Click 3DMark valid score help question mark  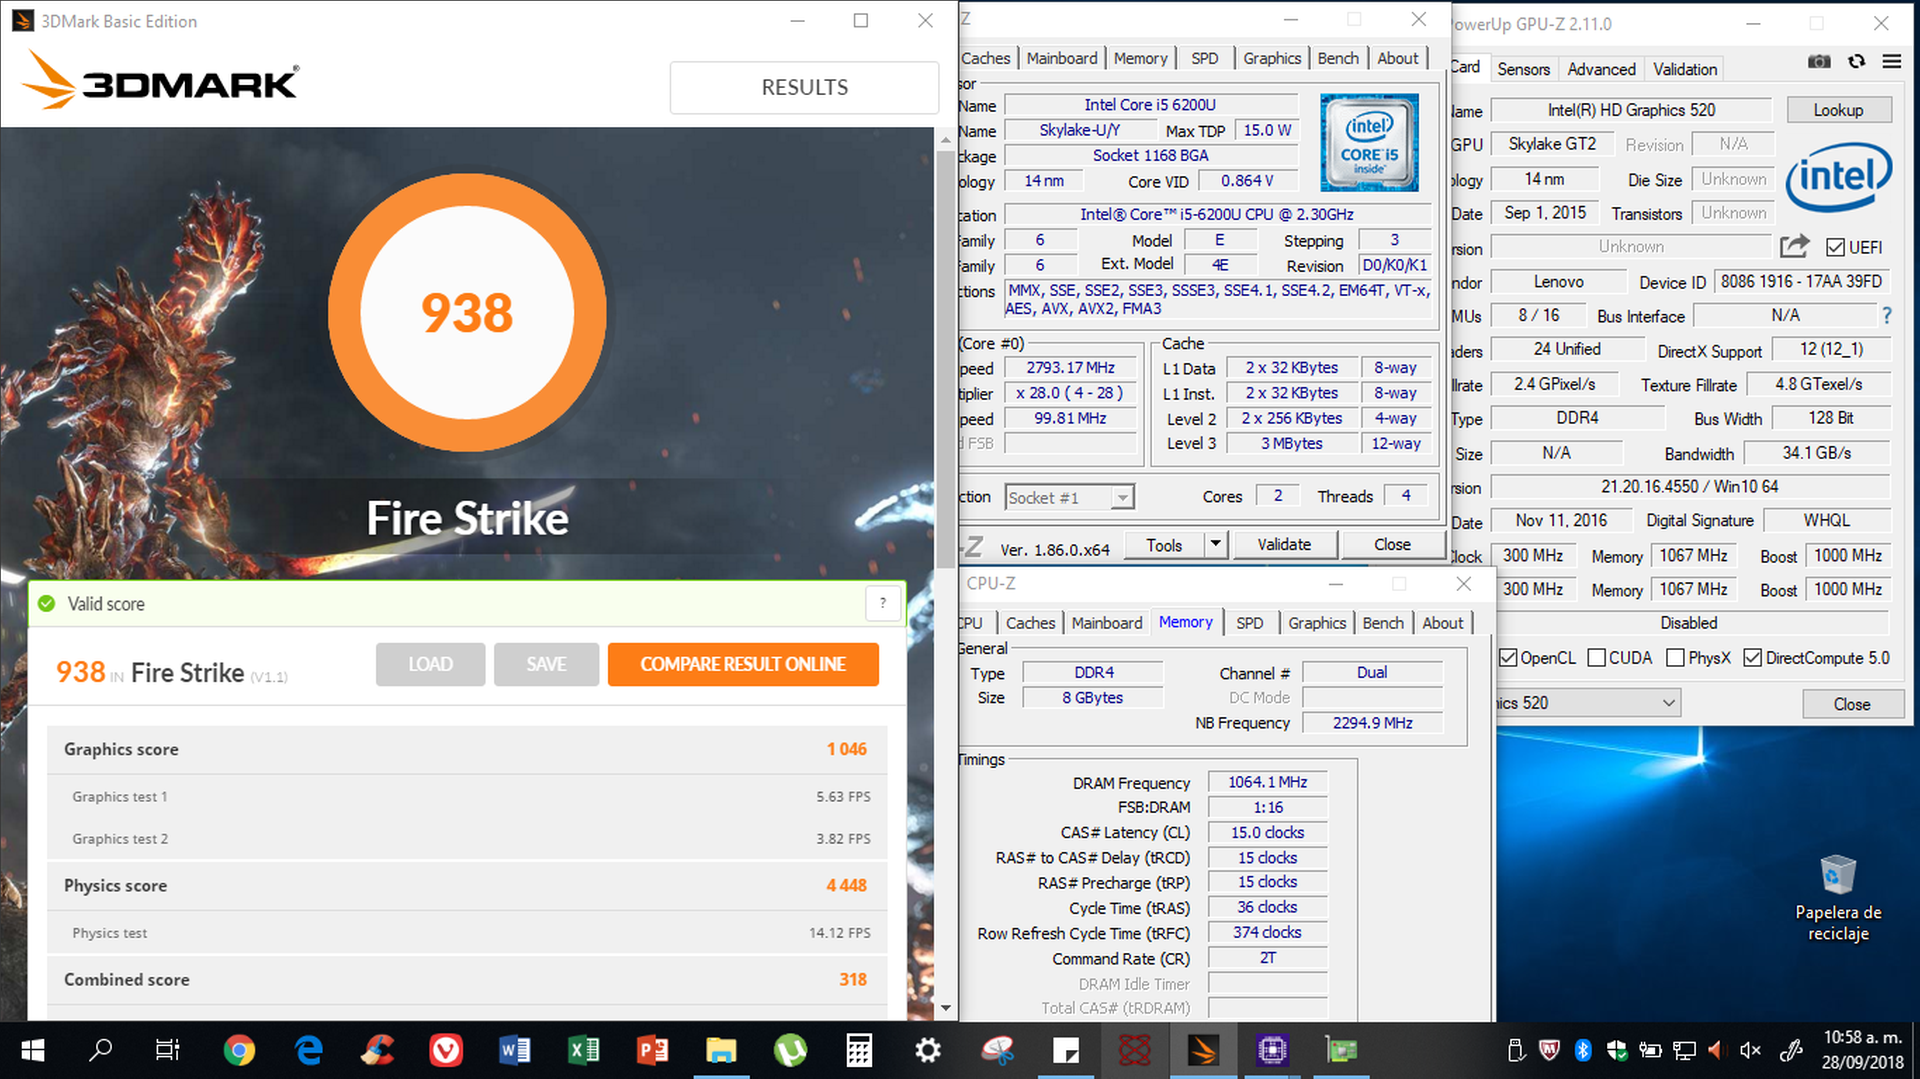882,603
